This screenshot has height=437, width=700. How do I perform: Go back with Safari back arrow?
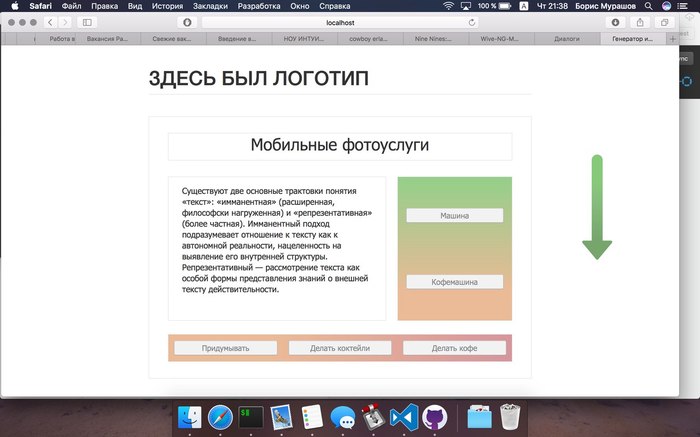tap(49, 21)
